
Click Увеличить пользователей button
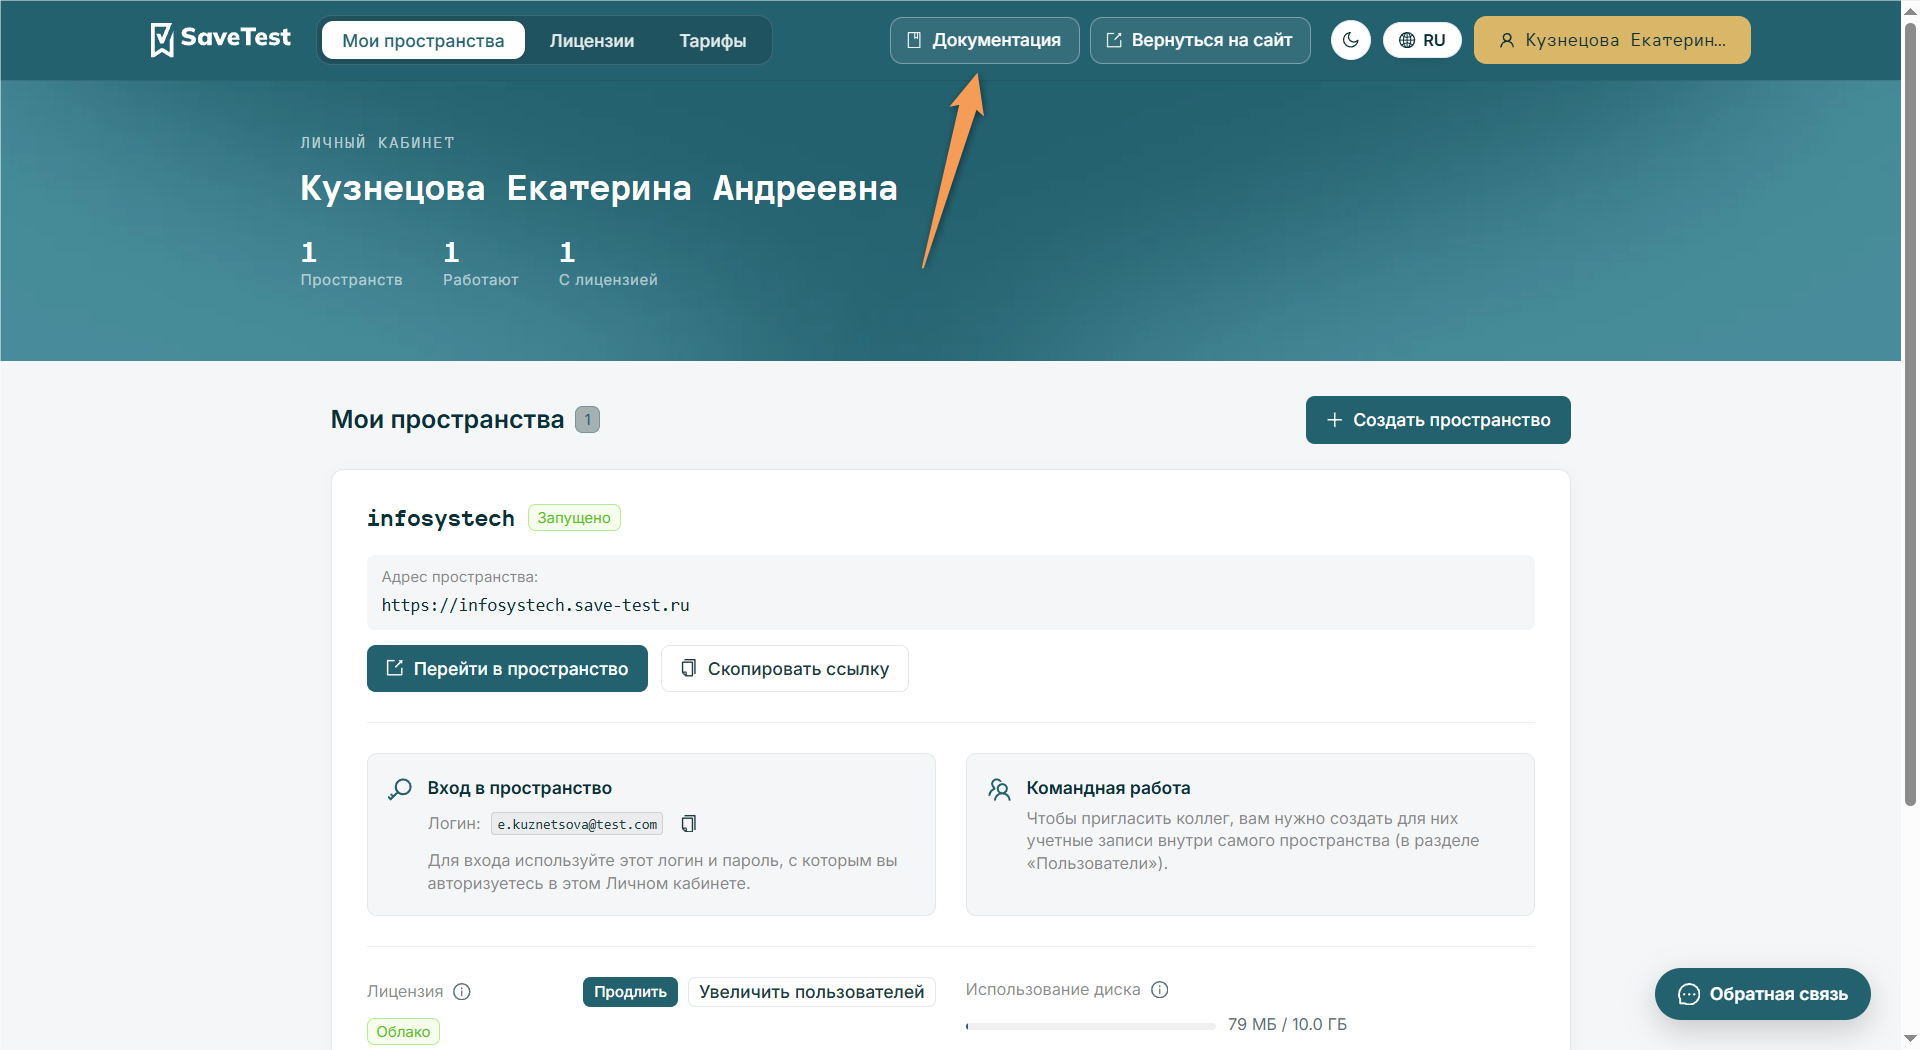click(811, 991)
